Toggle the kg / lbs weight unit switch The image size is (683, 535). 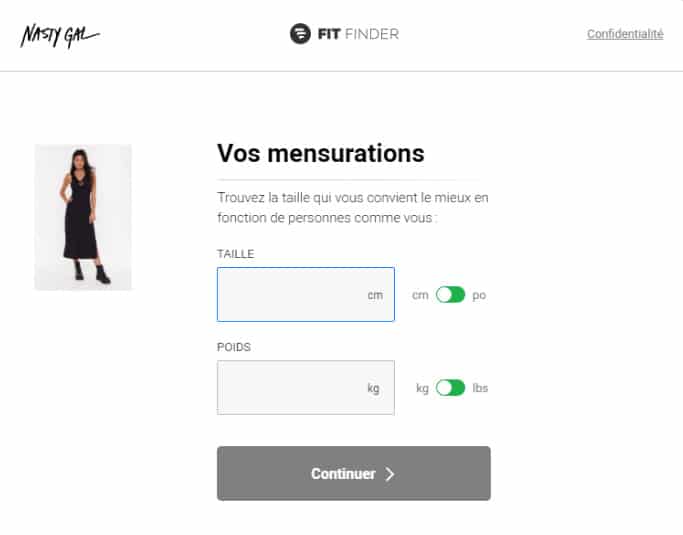450,388
